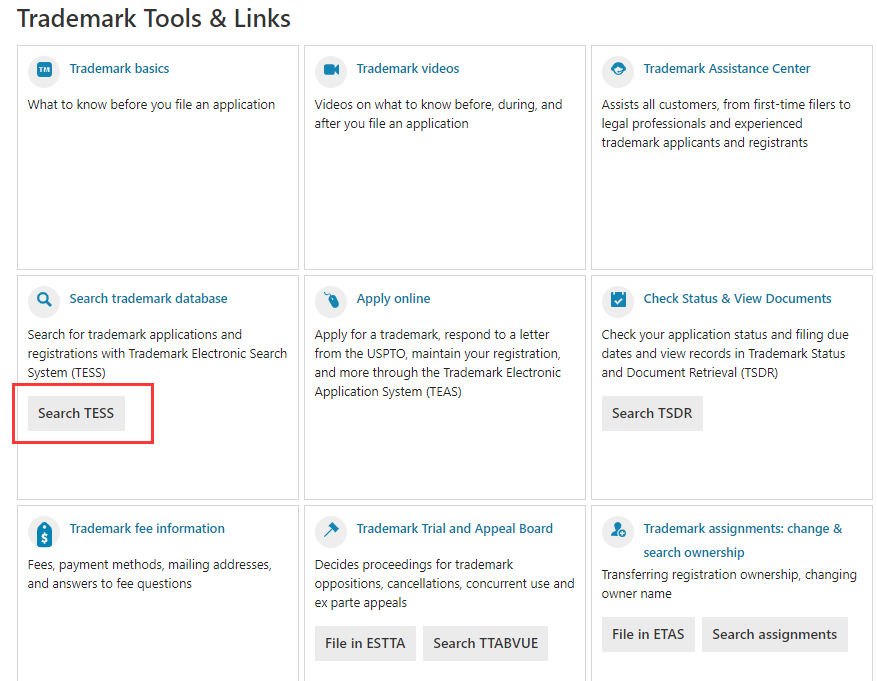Image resolution: width=877 pixels, height=681 pixels.
Task: Click the Trademark Assistance Center headset icon
Action: (x=618, y=70)
